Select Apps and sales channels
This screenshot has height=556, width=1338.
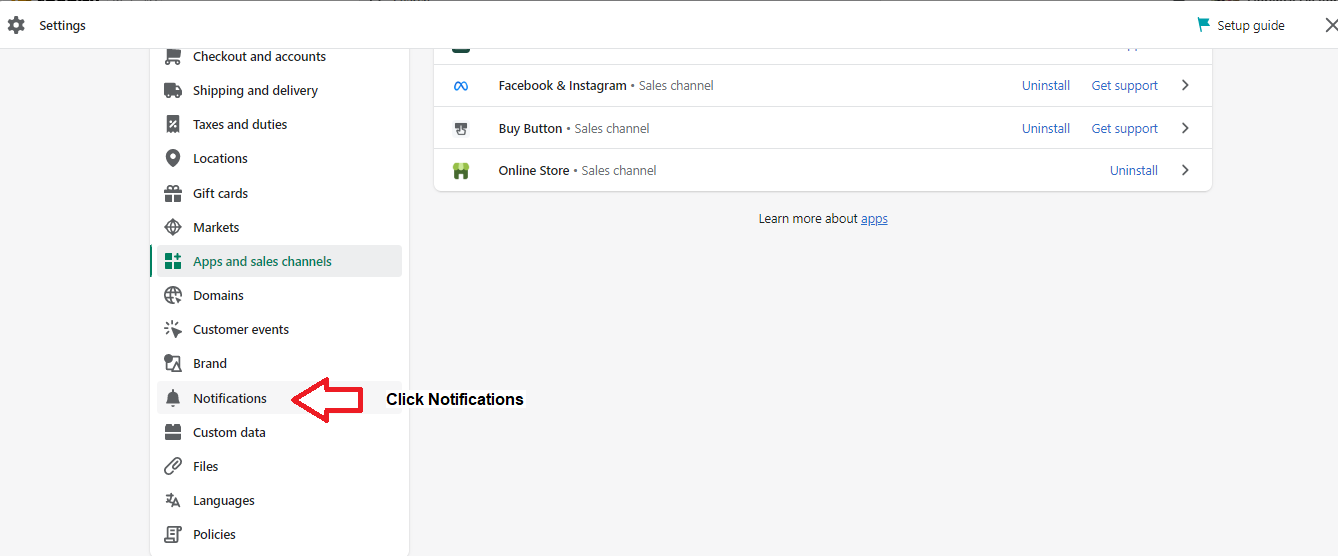click(x=279, y=261)
